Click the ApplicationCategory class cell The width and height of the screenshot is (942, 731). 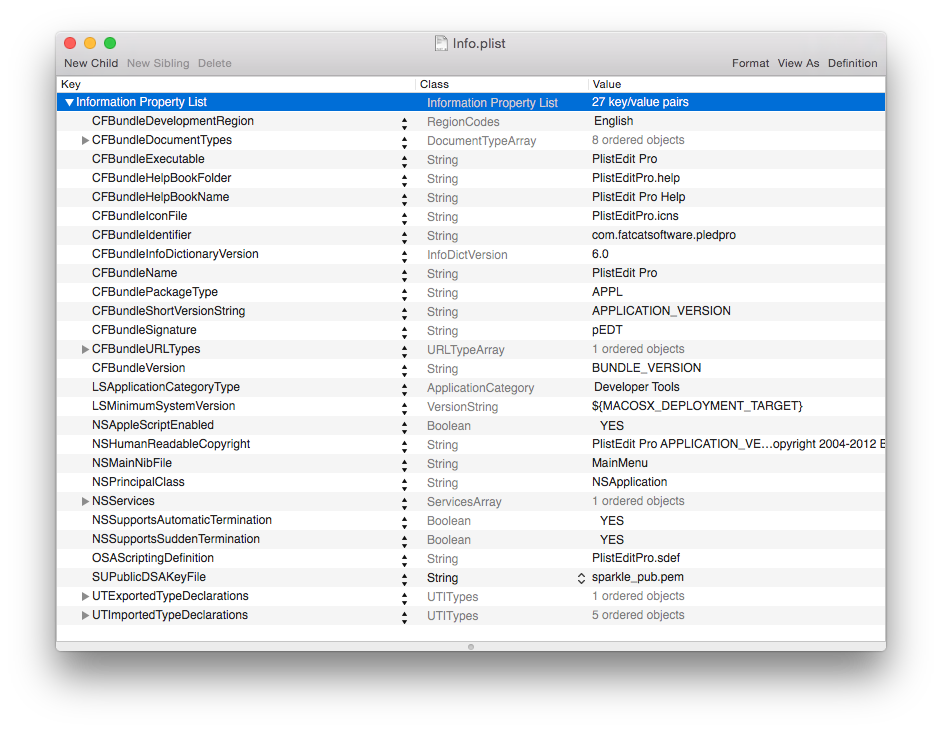point(480,388)
